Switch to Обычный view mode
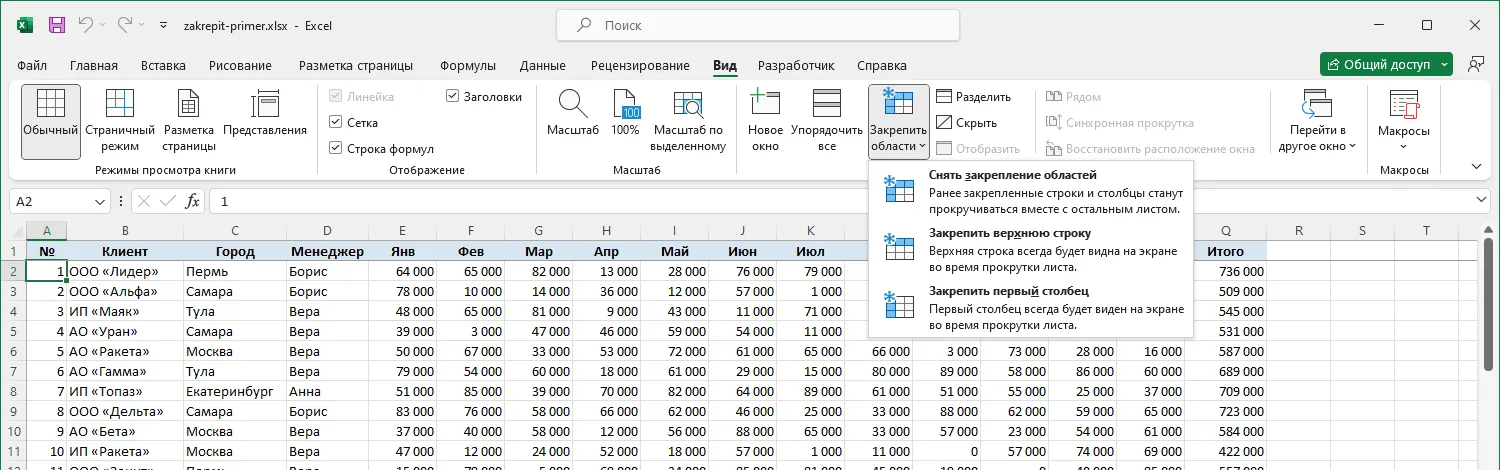Screen dimensions: 1500x470 pos(51,121)
